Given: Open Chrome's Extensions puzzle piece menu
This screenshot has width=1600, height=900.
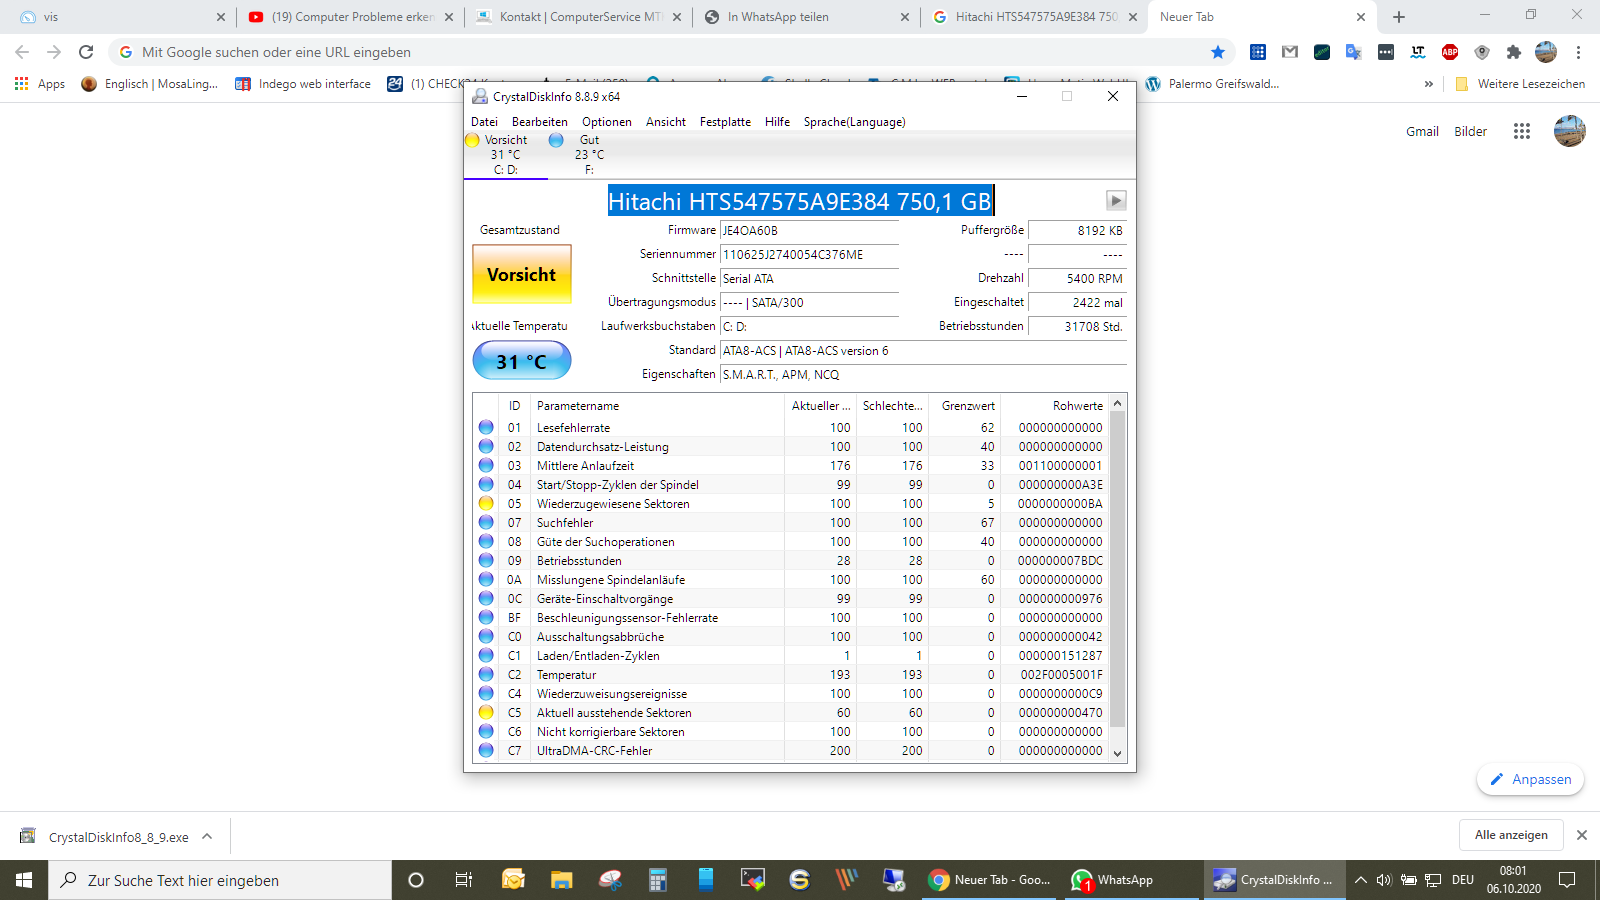Looking at the screenshot, I should coord(1514,52).
